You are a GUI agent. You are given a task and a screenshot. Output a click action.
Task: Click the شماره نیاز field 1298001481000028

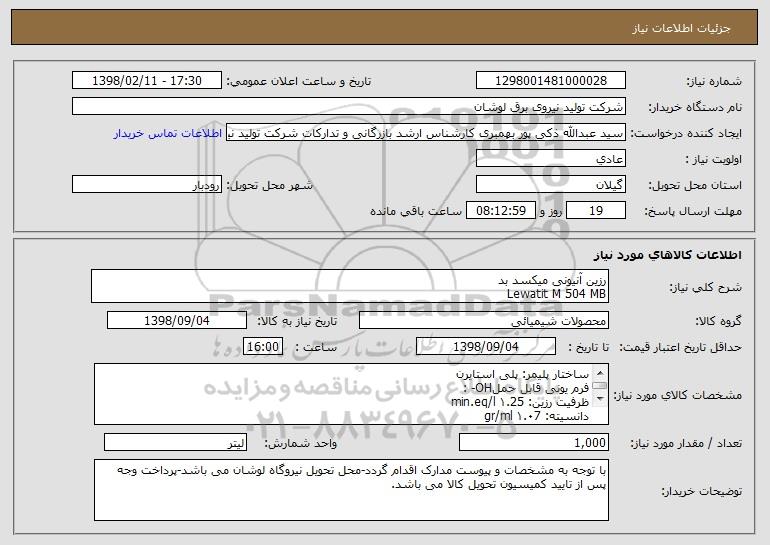pyautogui.click(x=550, y=81)
